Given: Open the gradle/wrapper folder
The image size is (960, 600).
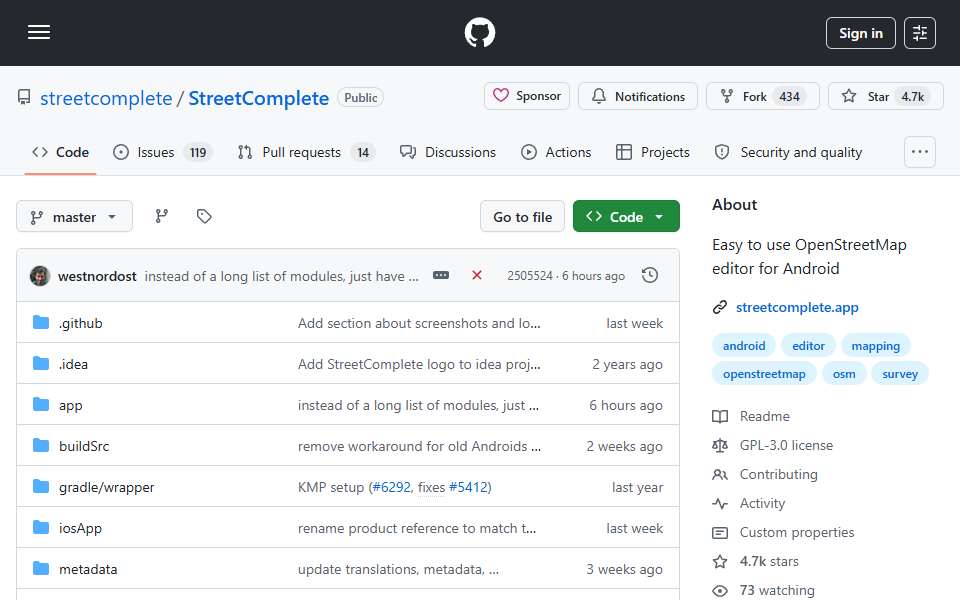Looking at the screenshot, I should click(107, 487).
